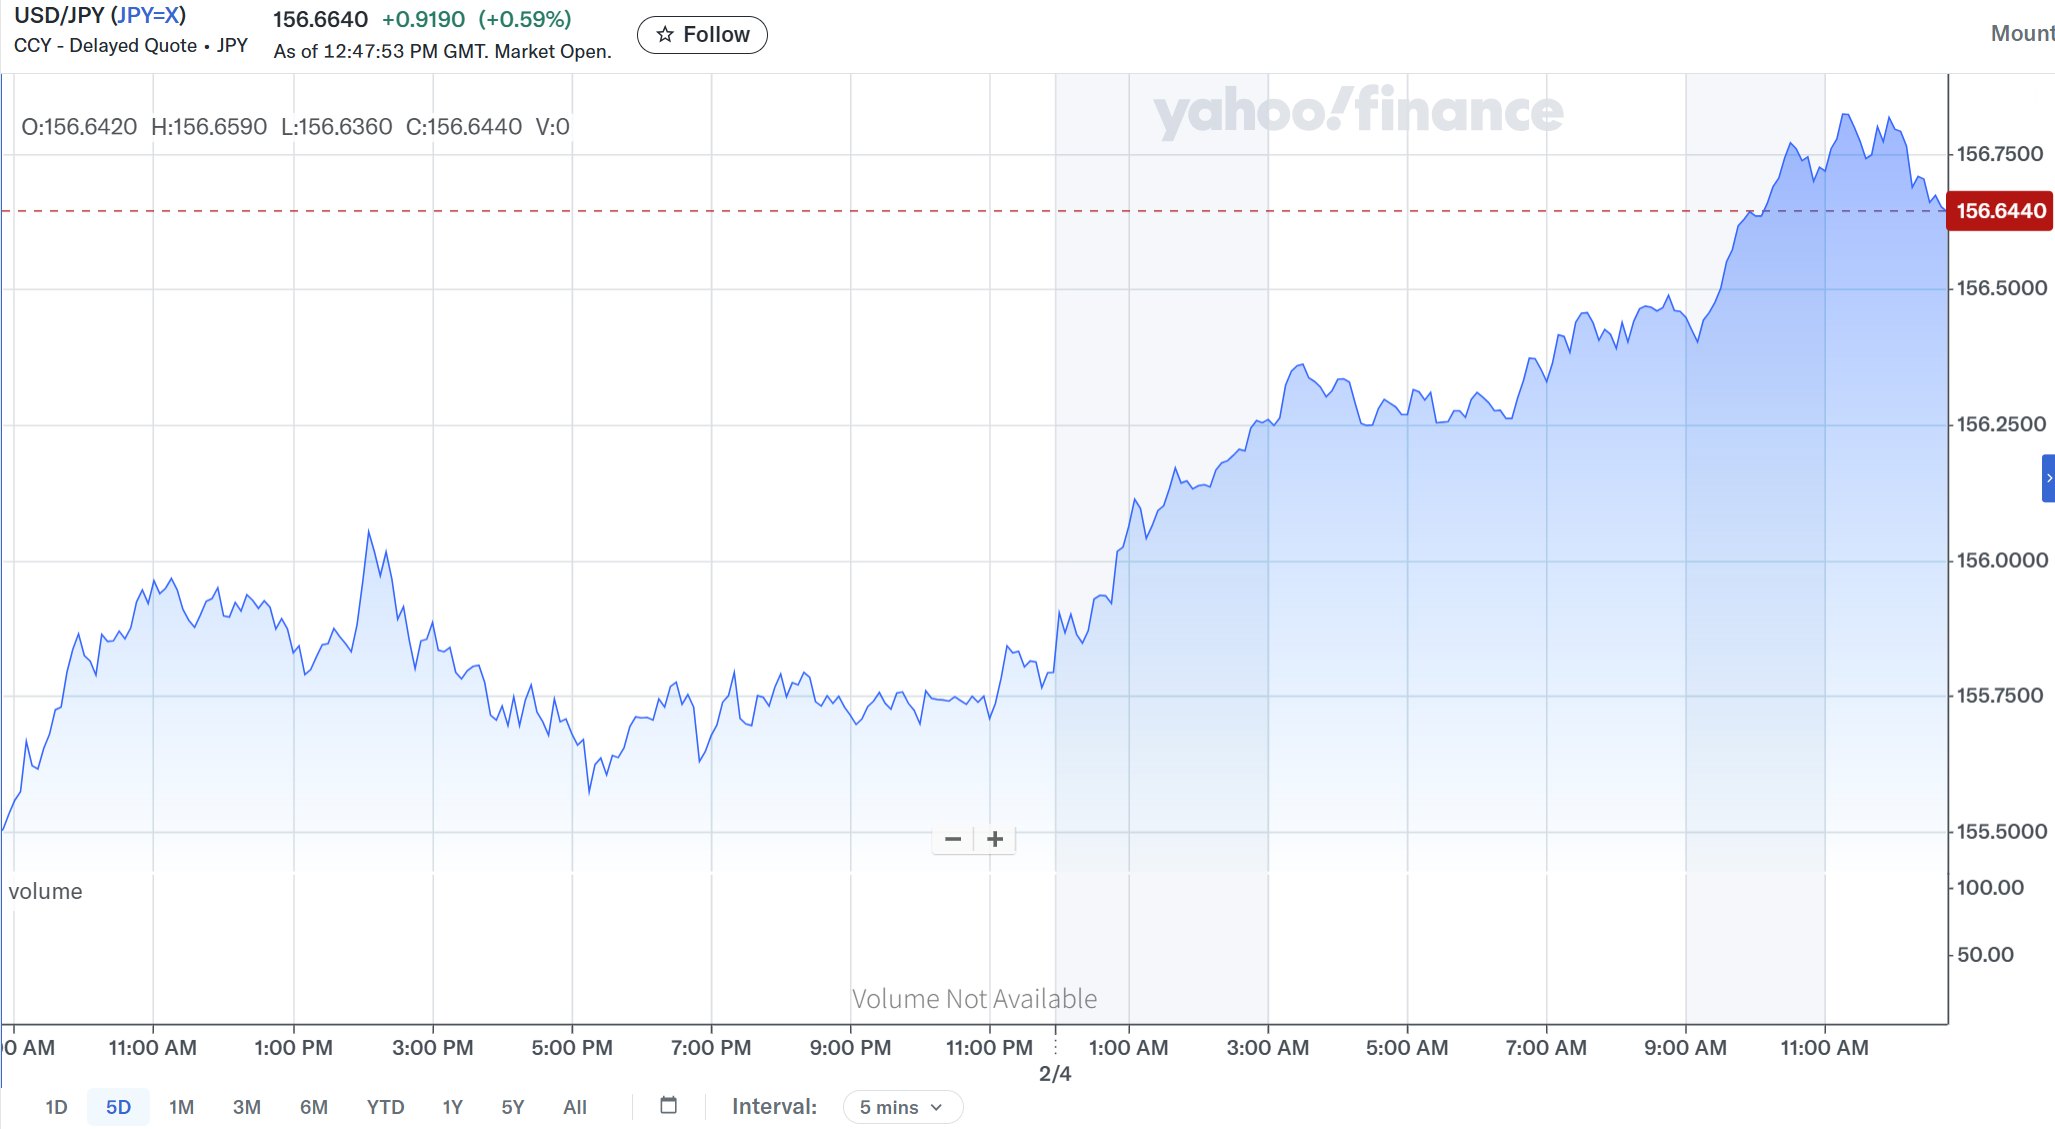Zoom out the chart with minus icon
The width and height of the screenshot is (2055, 1129).
953,839
